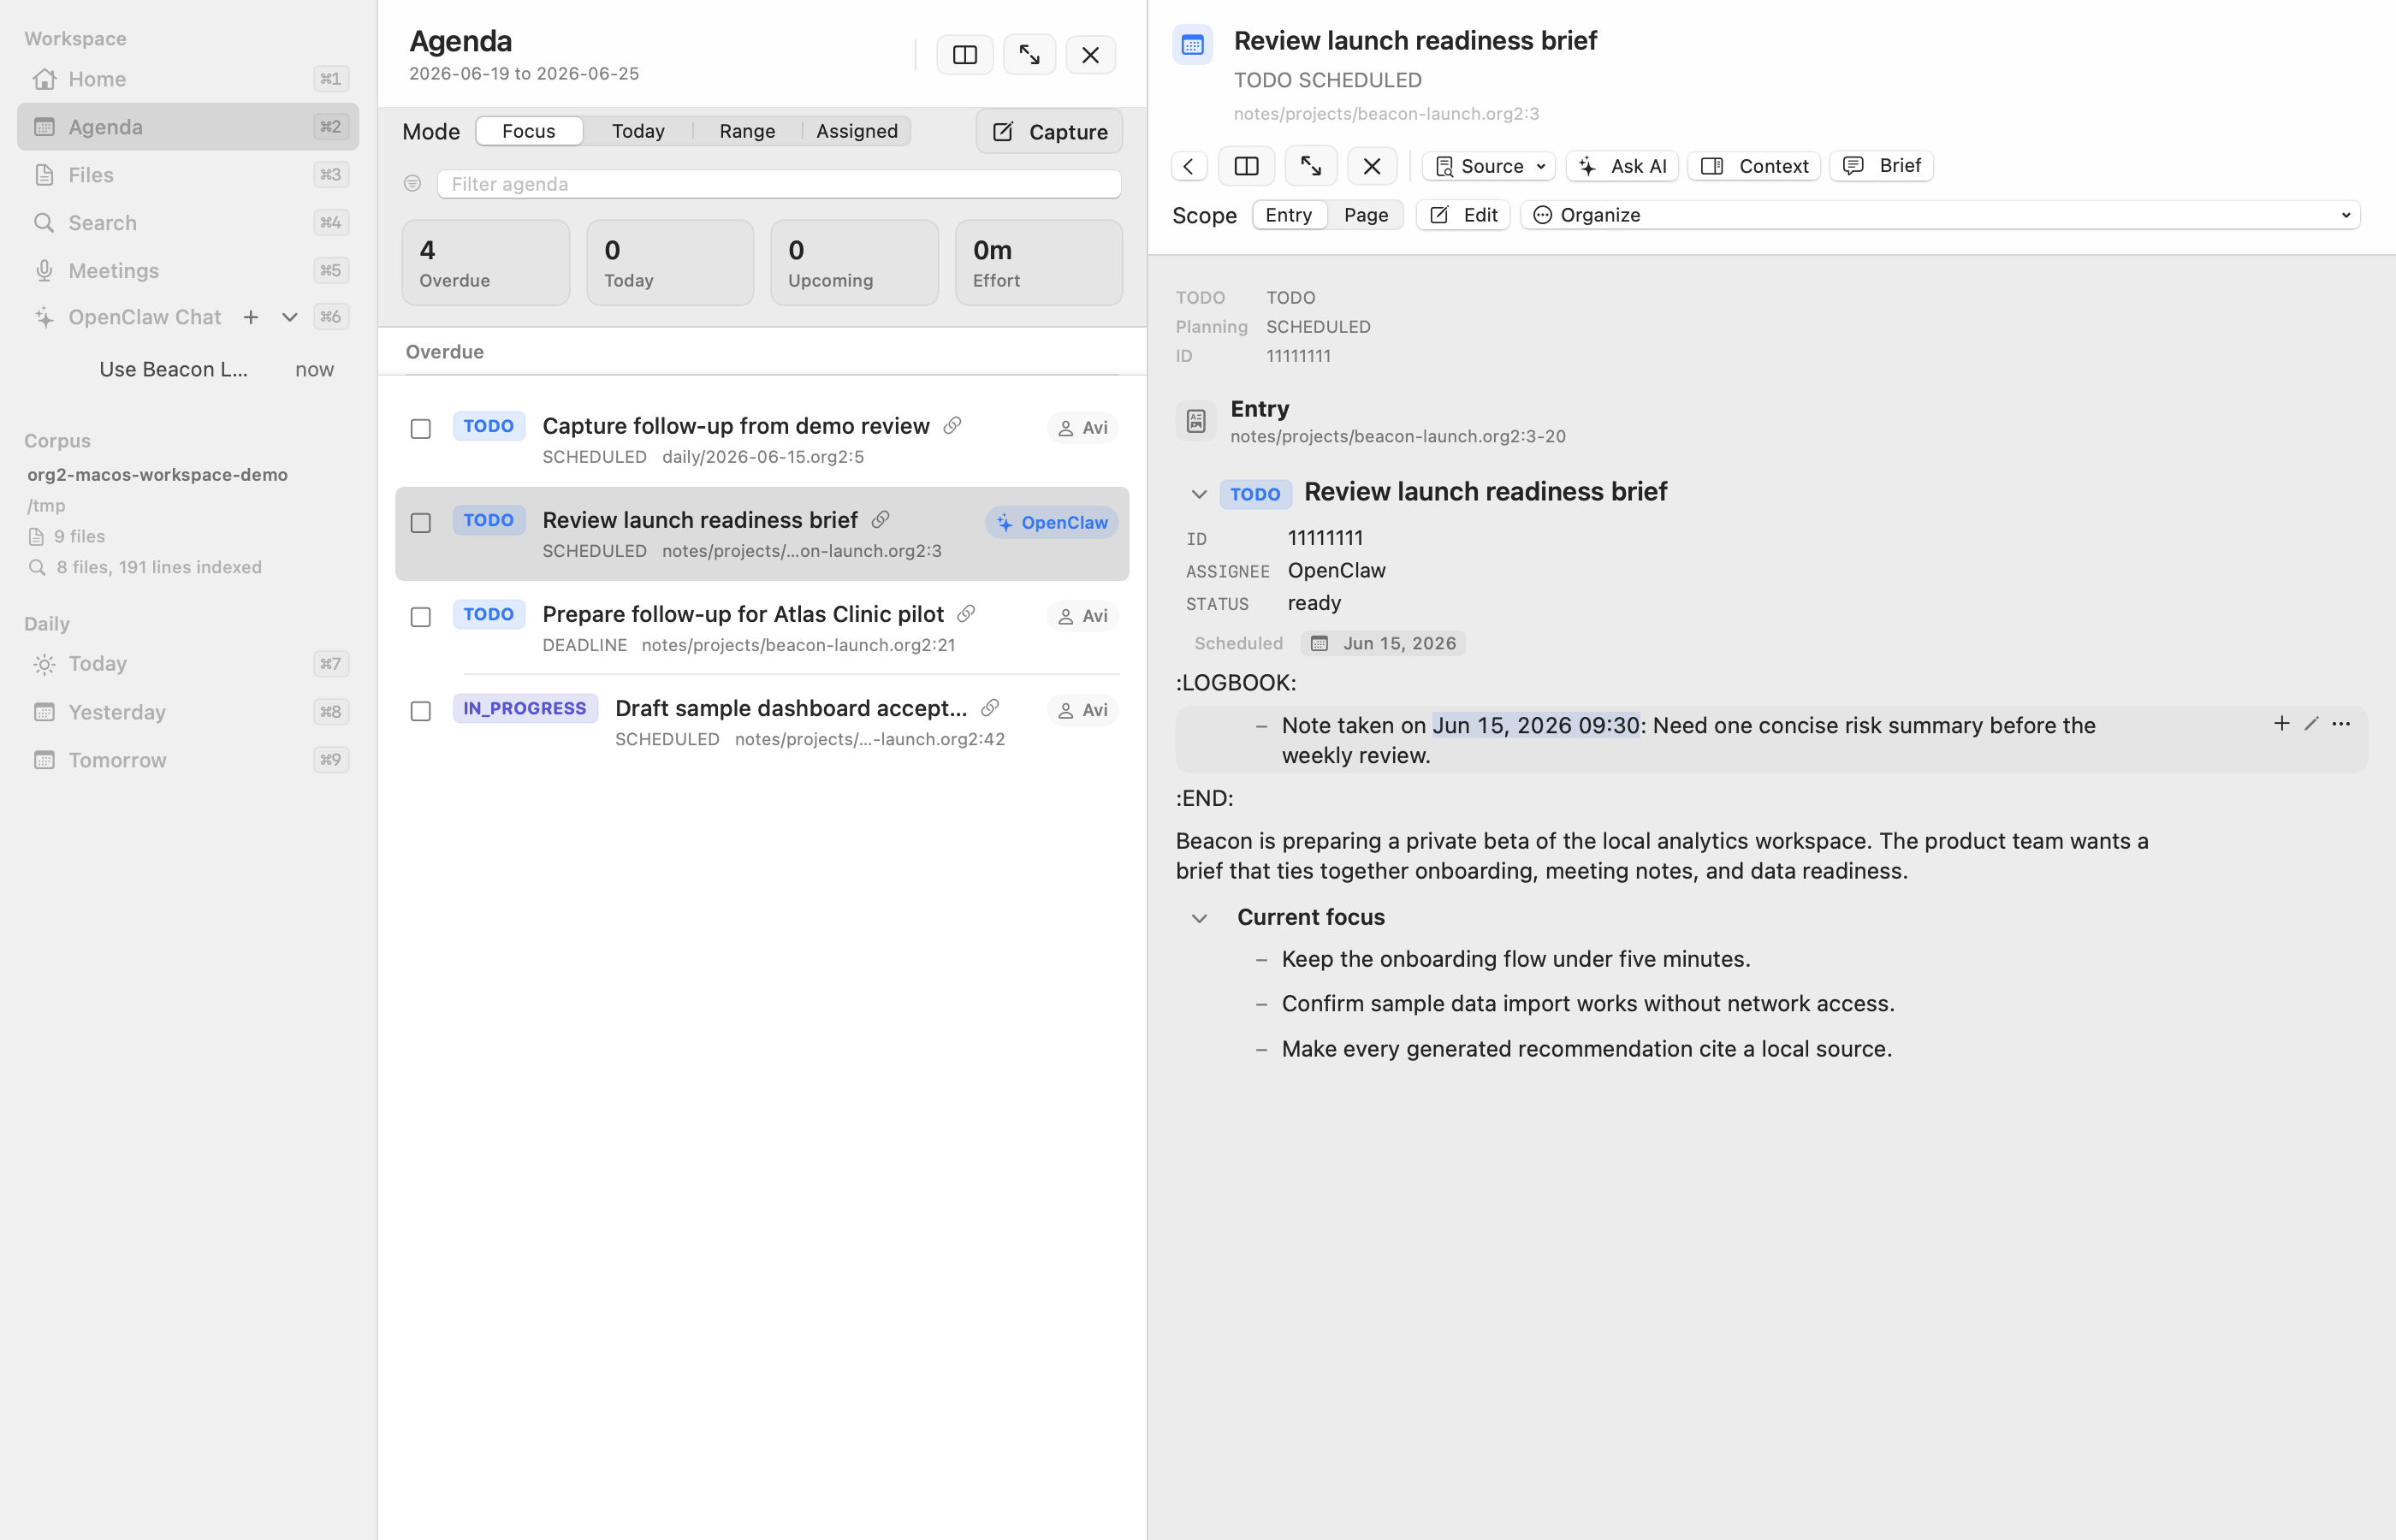Expand detail pane to full size
This screenshot has width=2396, height=1540.
(x=1311, y=166)
